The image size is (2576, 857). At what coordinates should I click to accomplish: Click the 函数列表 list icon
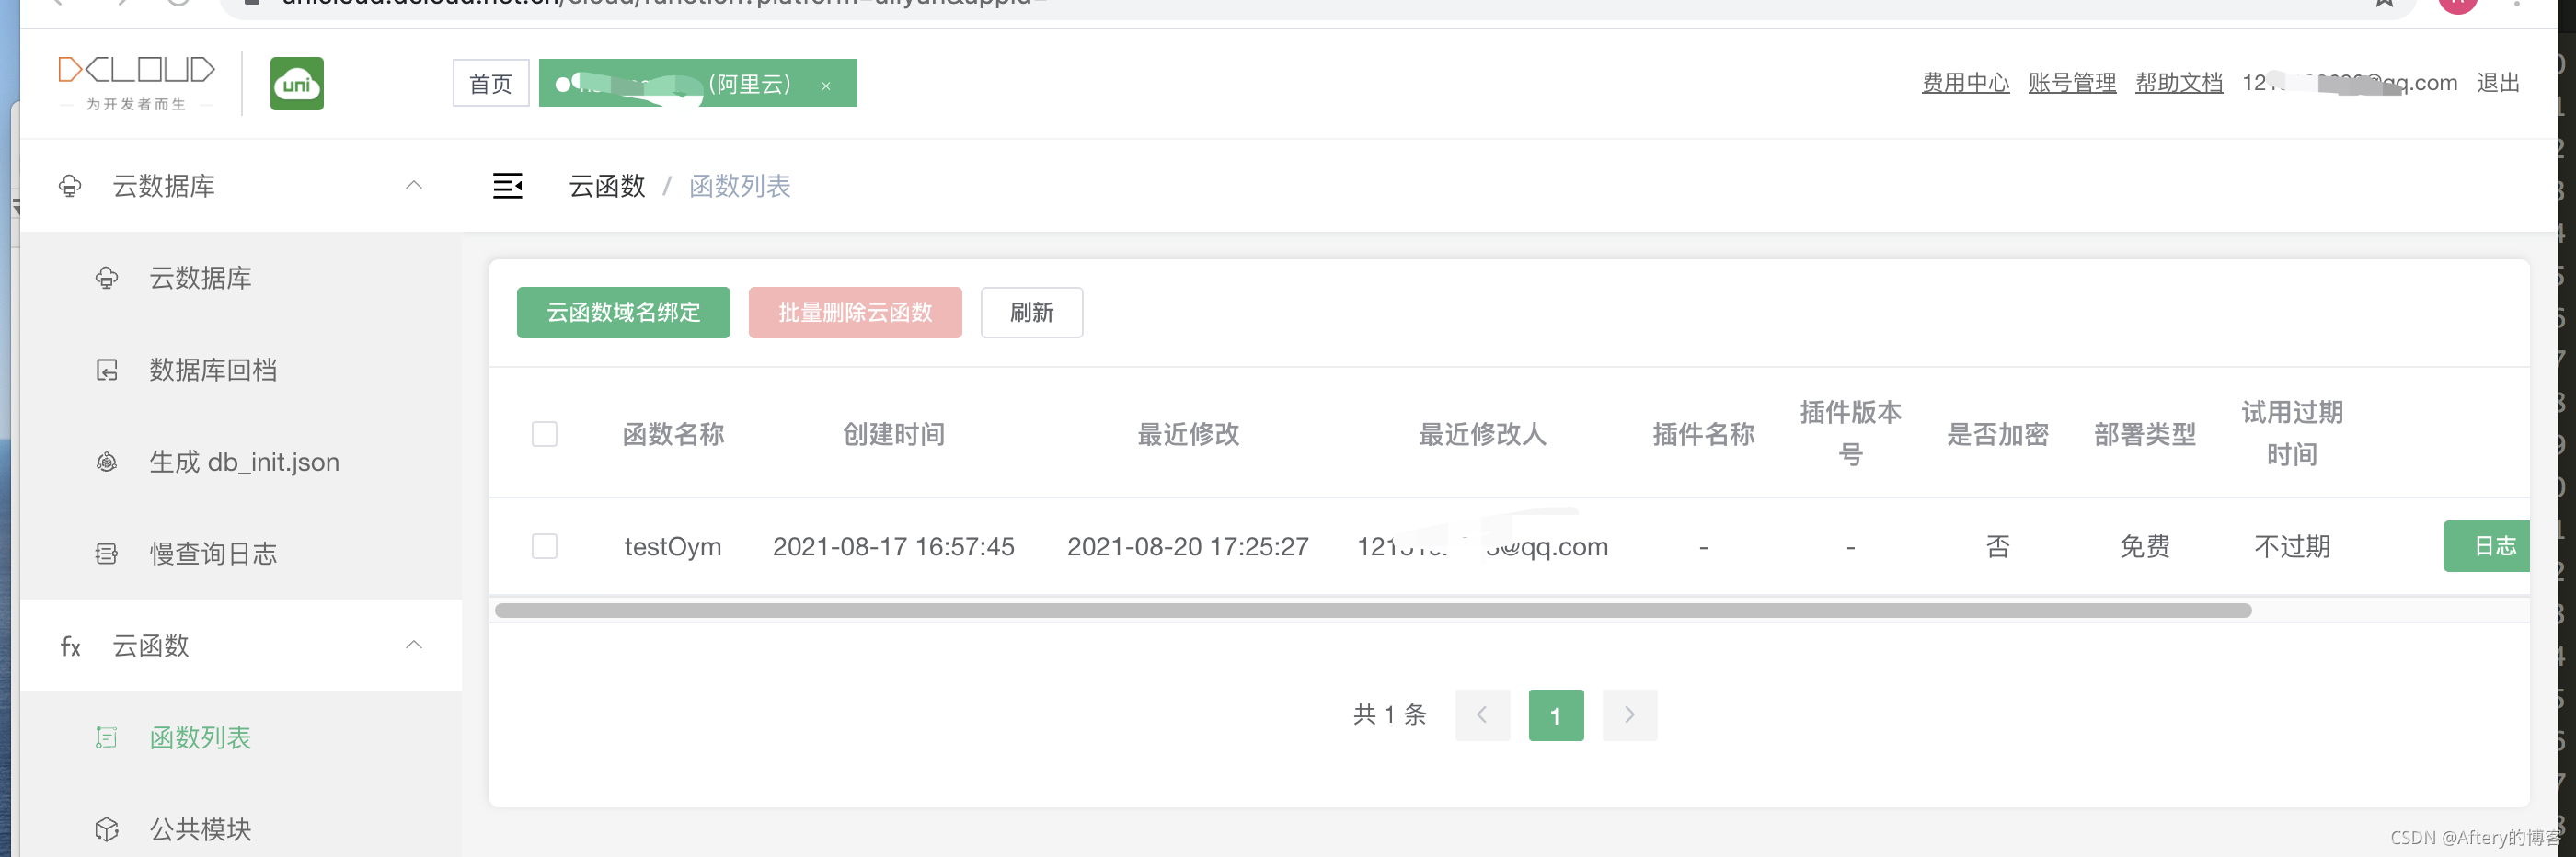click(x=107, y=738)
